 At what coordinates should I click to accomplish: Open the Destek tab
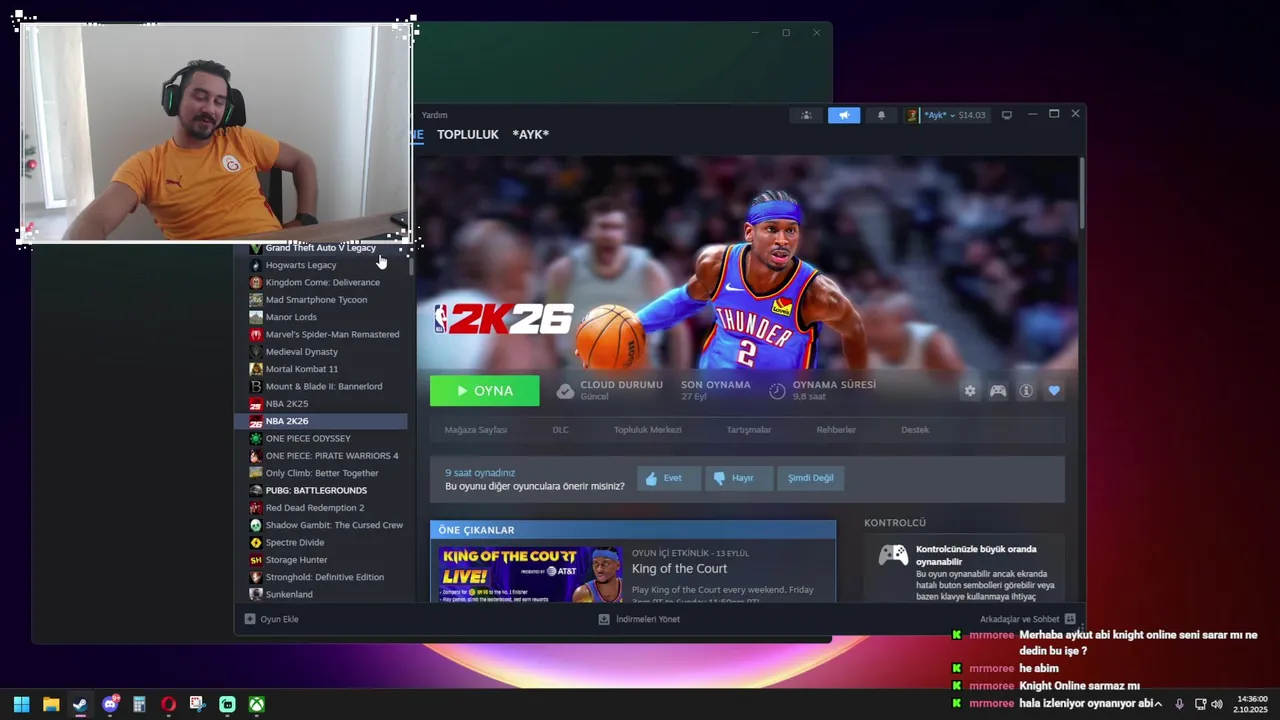click(x=915, y=430)
